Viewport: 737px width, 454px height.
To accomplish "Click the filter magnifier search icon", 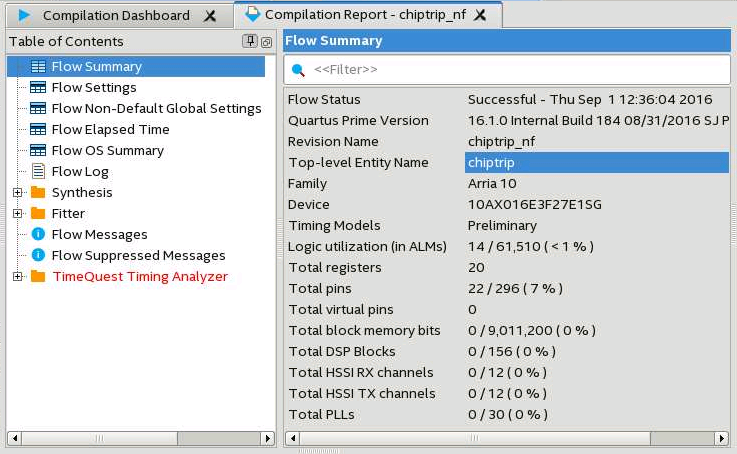I will [298, 70].
